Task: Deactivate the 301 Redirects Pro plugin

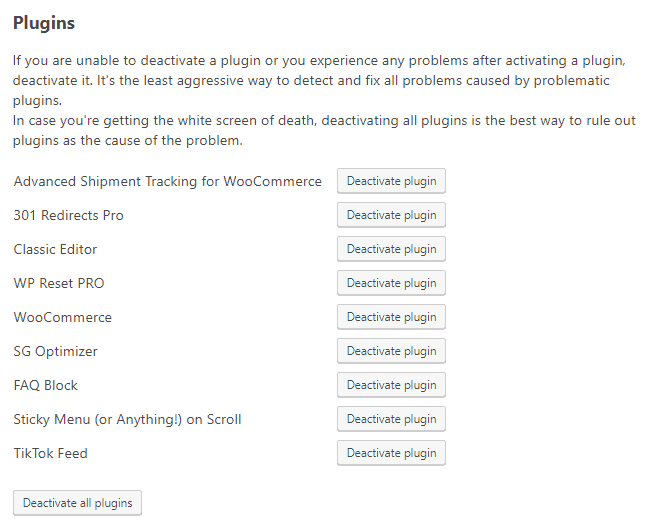Action: click(x=391, y=215)
